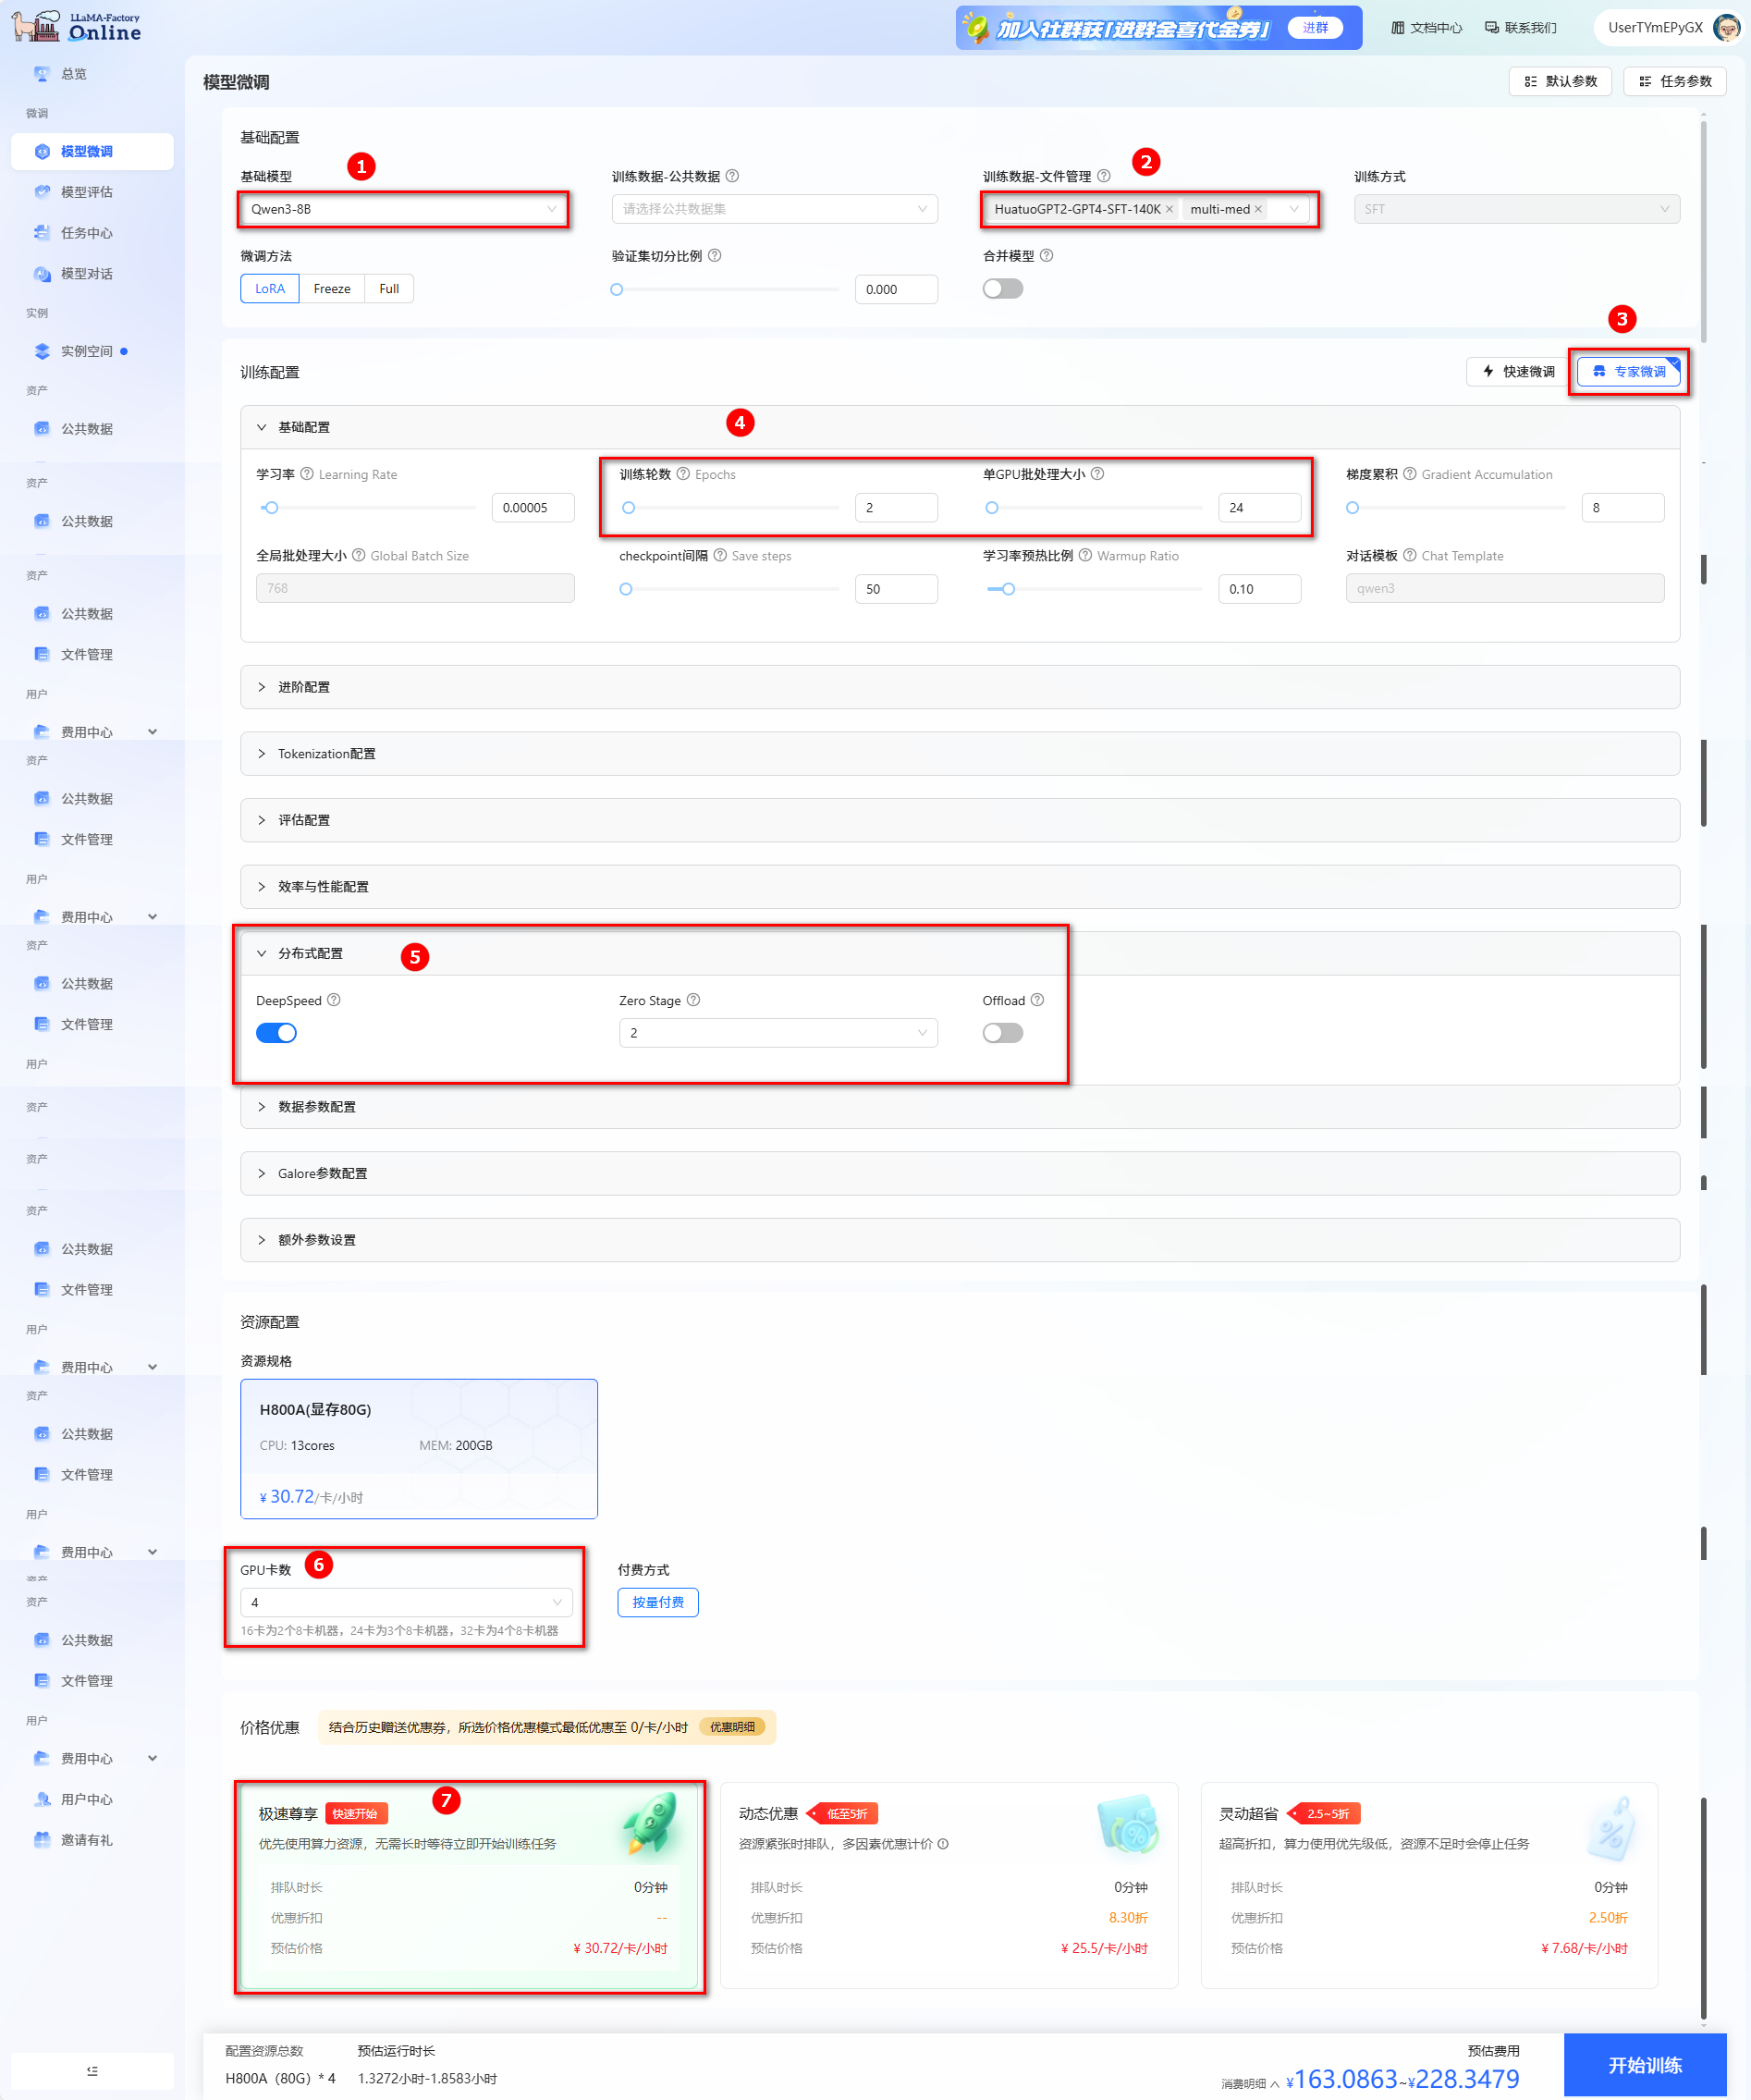This screenshot has width=1751, height=2100.
Task: Click the 文档中心 book icon
Action: (x=1398, y=28)
